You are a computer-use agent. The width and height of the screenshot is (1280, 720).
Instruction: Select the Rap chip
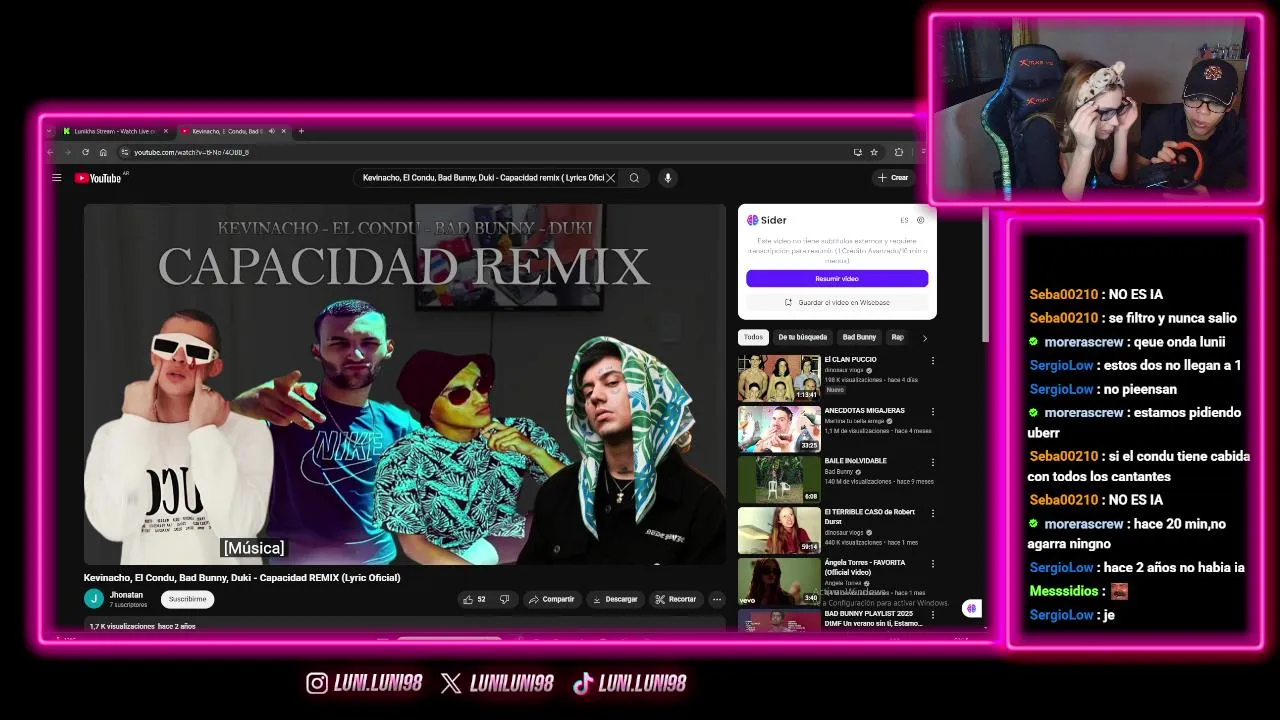[897, 337]
